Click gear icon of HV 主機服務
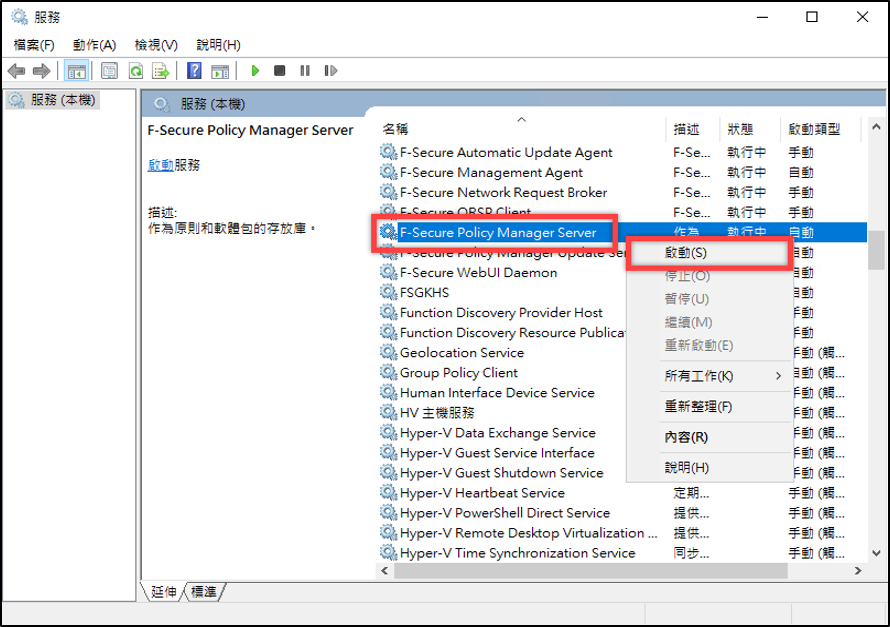The image size is (890, 627). (x=388, y=413)
